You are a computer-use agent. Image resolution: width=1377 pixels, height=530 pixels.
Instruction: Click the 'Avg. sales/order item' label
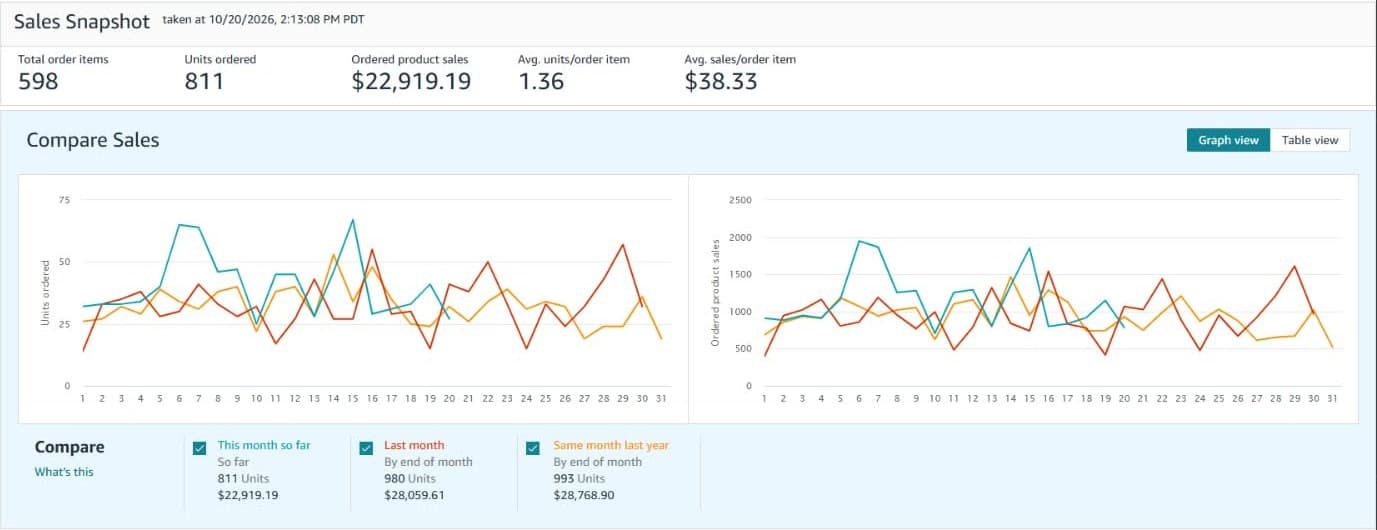[x=740, y=59]
